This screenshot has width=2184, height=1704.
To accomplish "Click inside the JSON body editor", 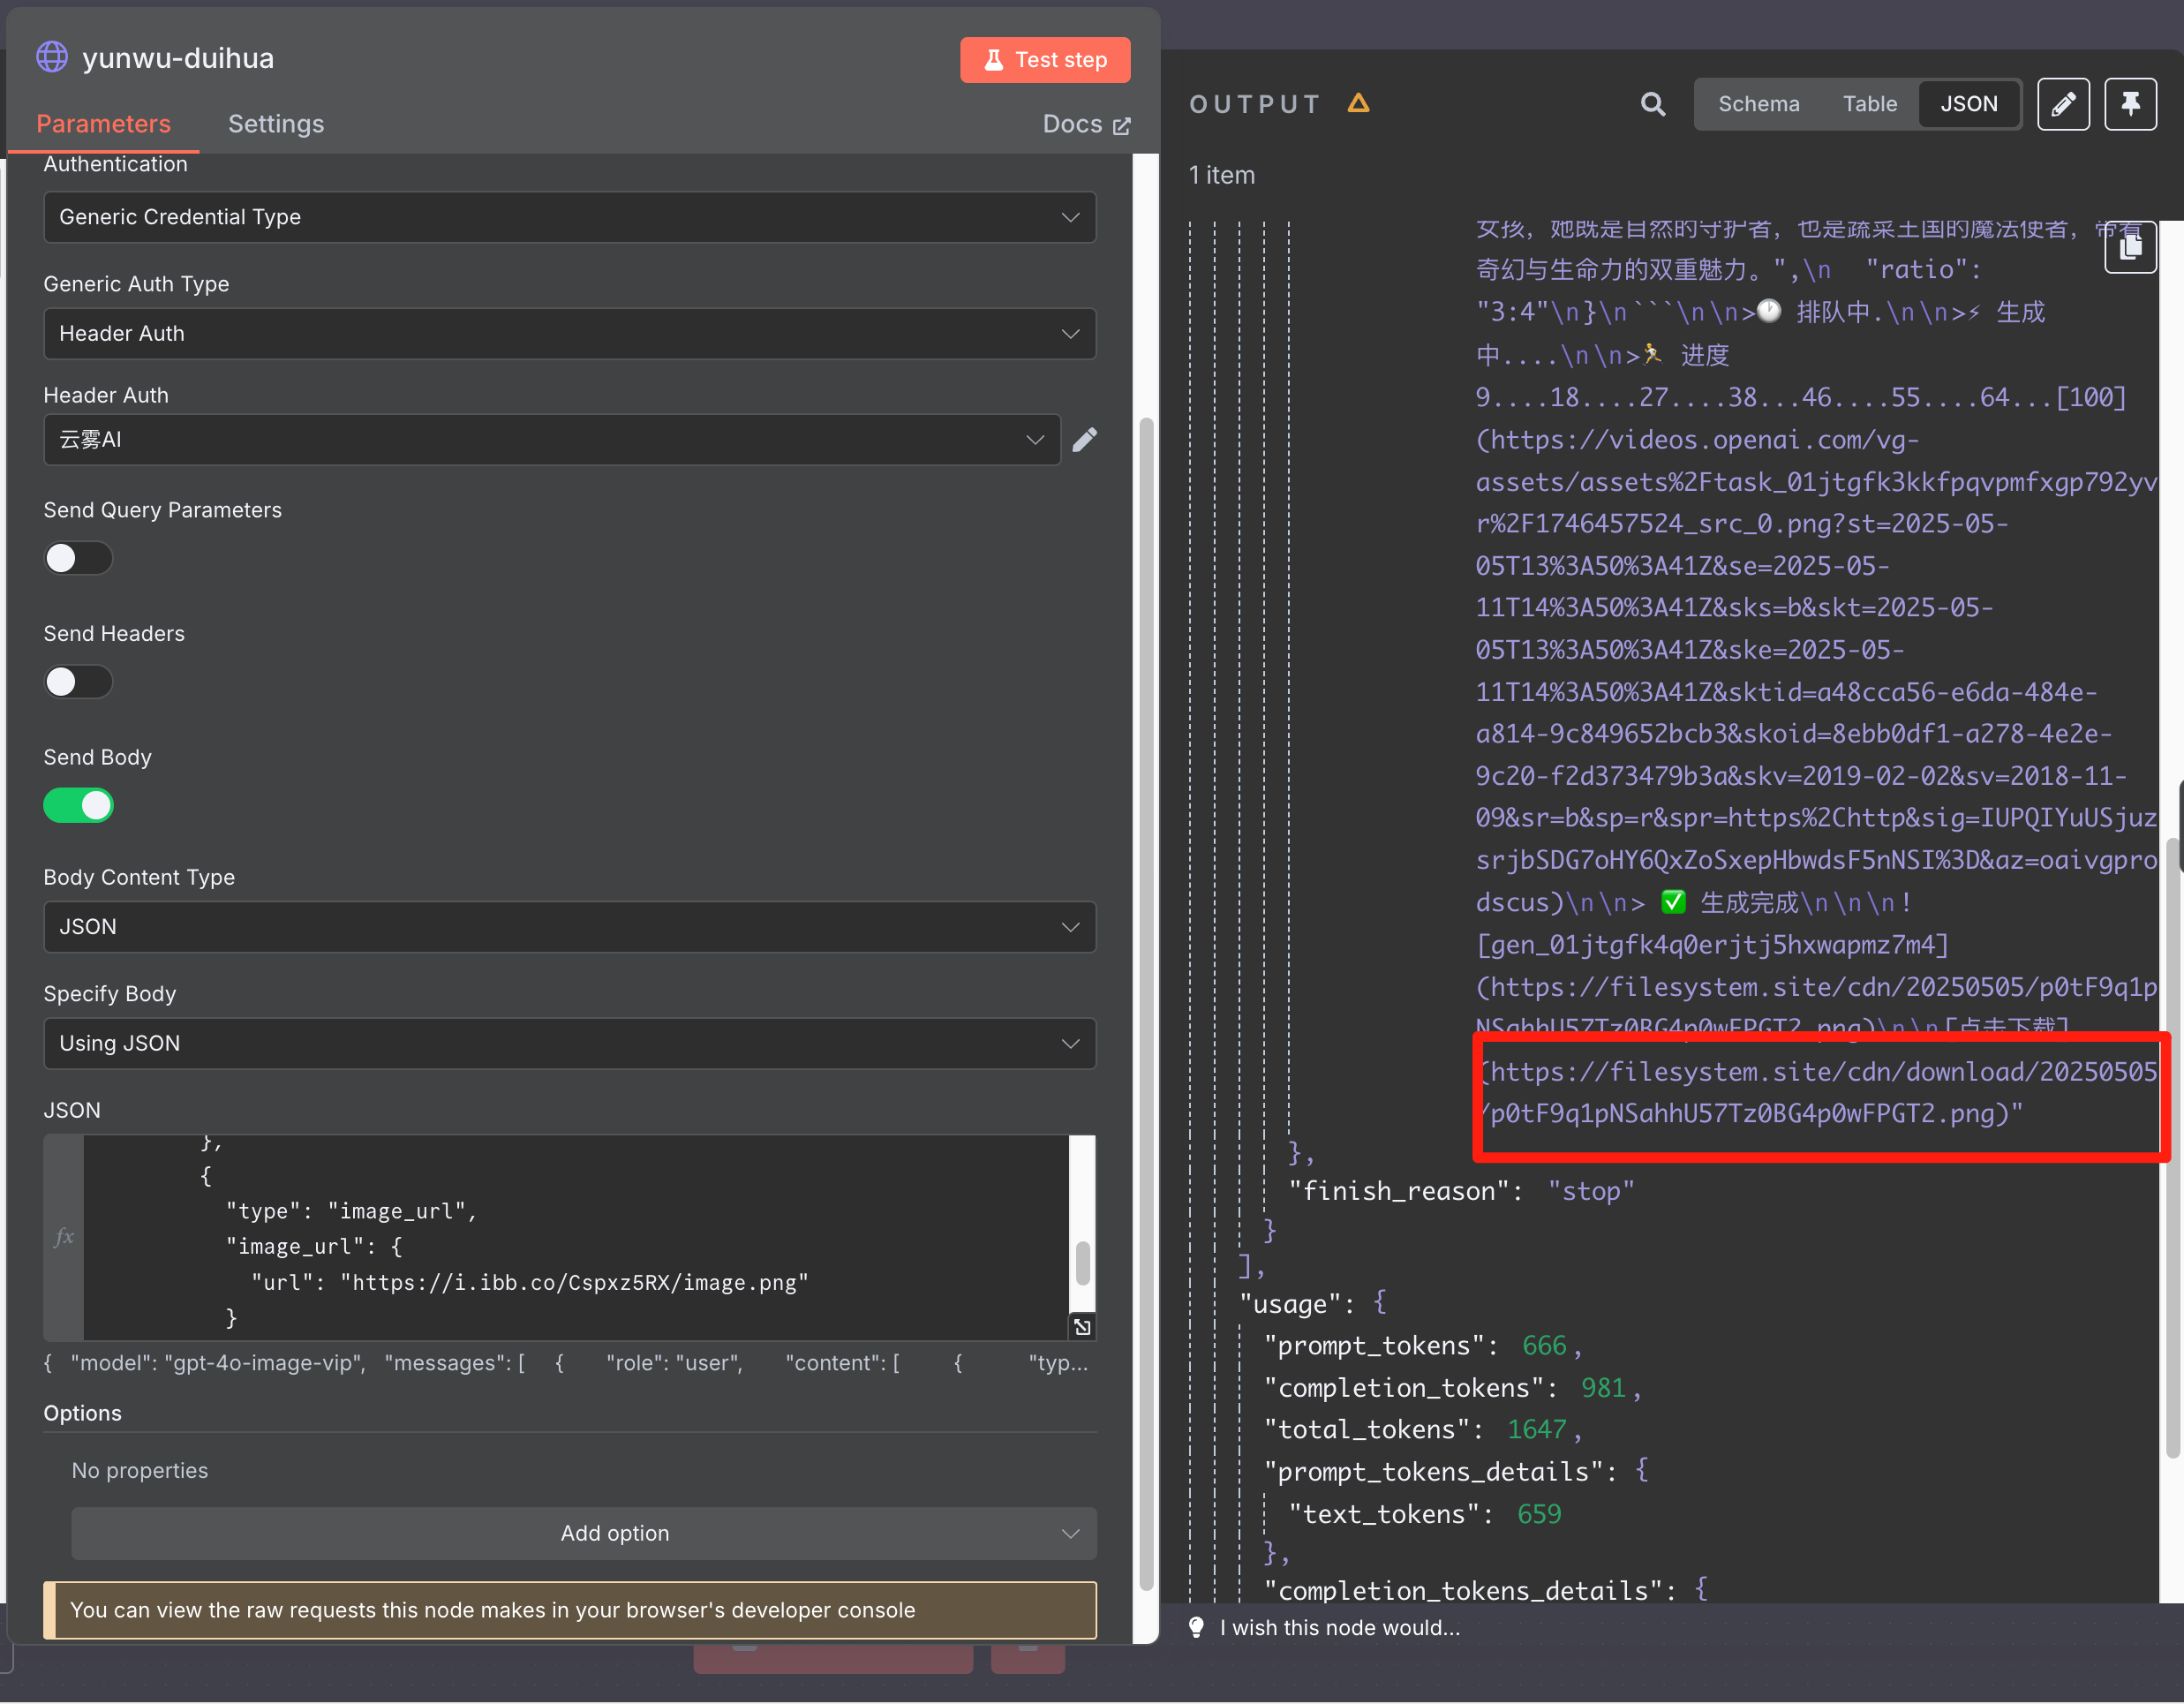I will (x=575, y=1238).
